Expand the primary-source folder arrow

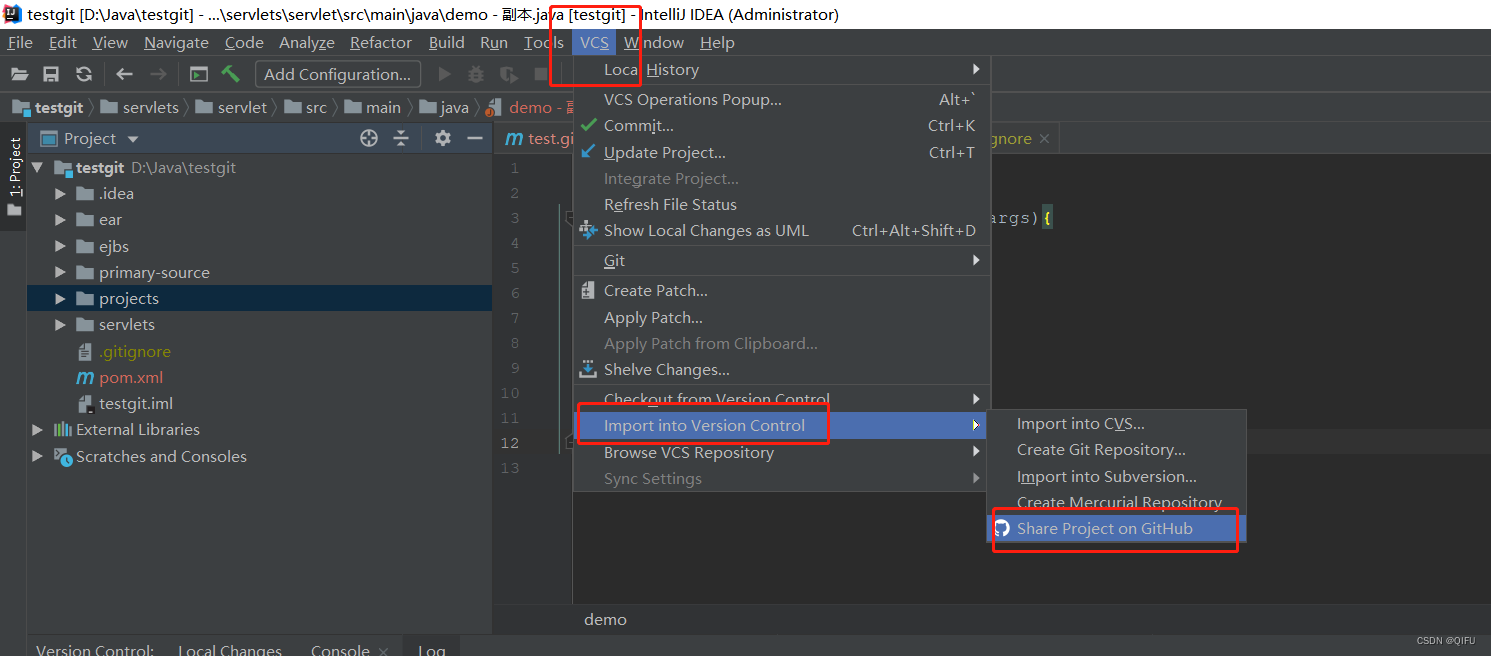[x=60, y=272]
